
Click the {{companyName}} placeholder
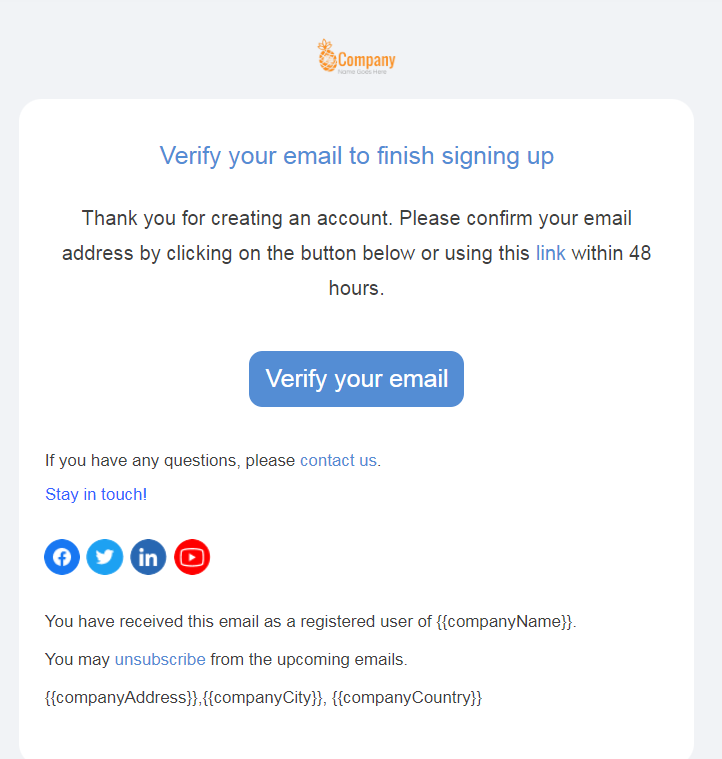(x=505, y=621)
